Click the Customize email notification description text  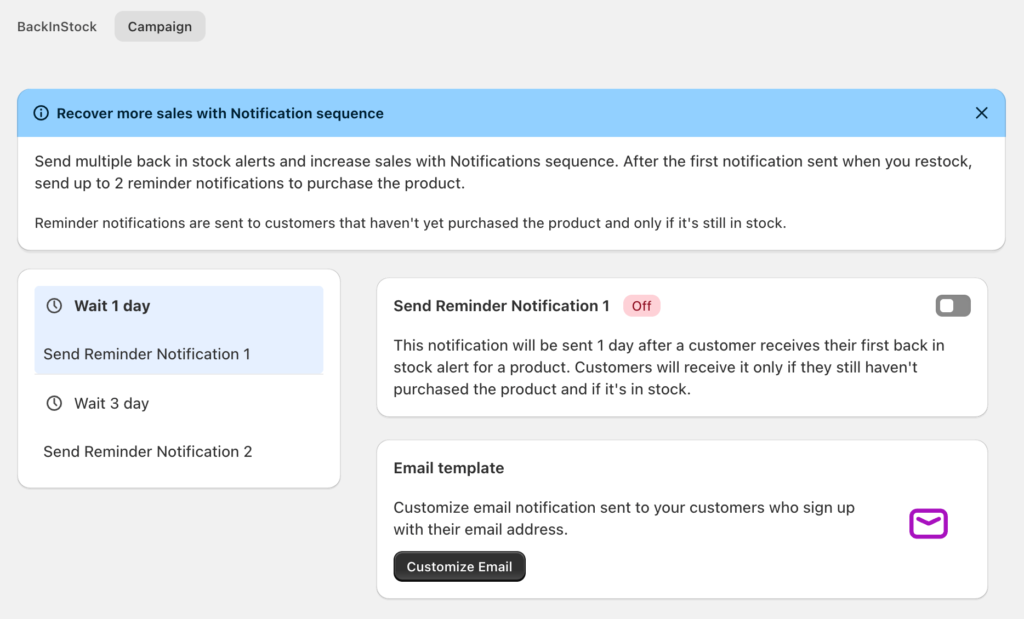(624, 518)
